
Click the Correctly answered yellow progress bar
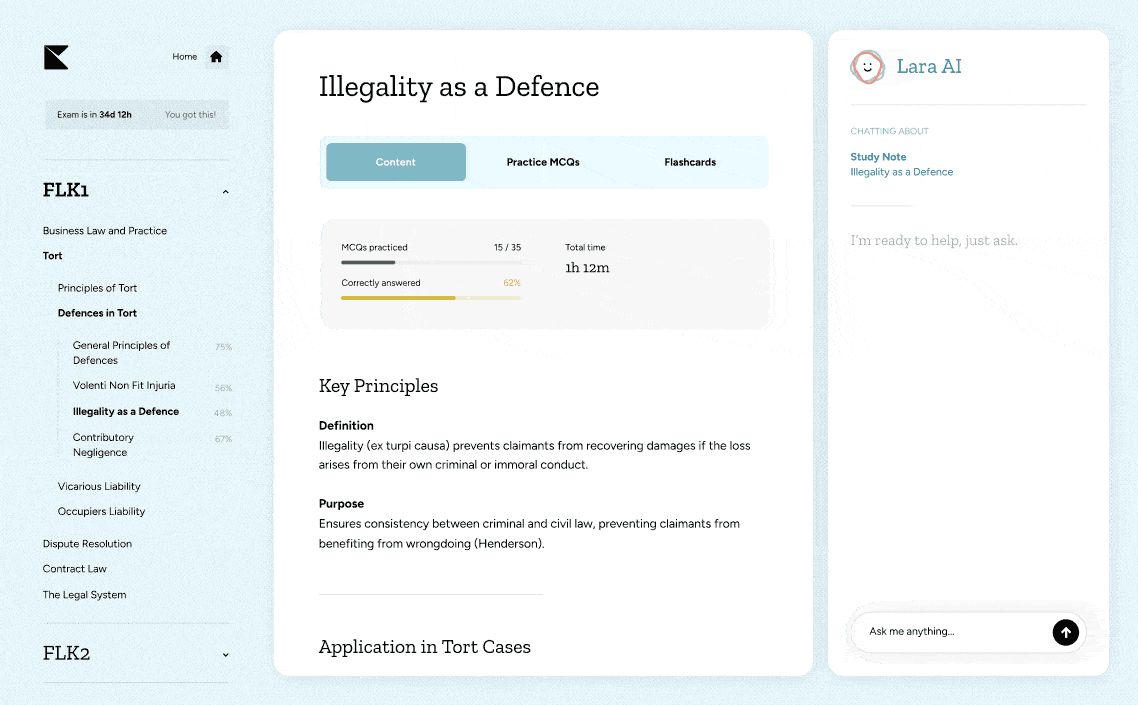(x=430, y=298)
